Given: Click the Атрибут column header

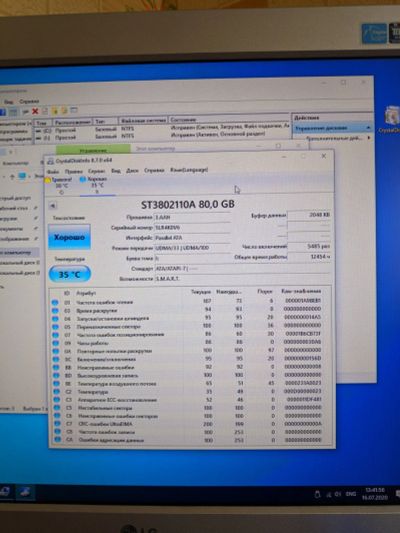Looking at the screenshot, I should 86,293.
